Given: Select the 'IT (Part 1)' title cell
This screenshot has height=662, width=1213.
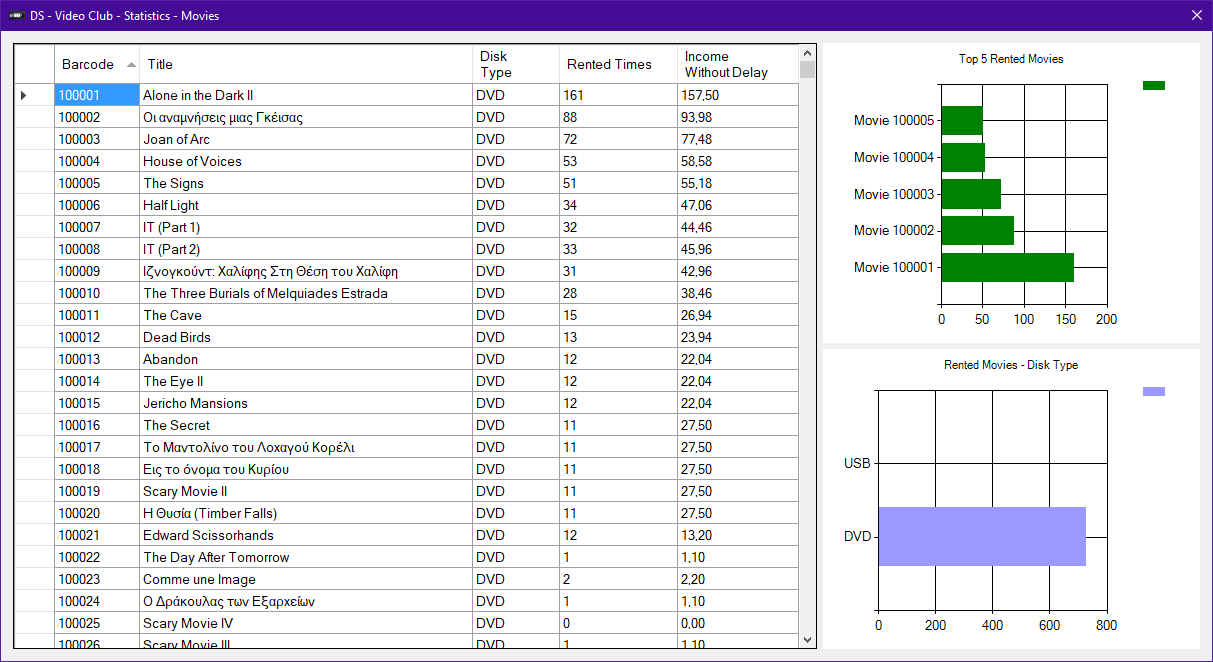Looking at the screenshot, I should (306, 227).
